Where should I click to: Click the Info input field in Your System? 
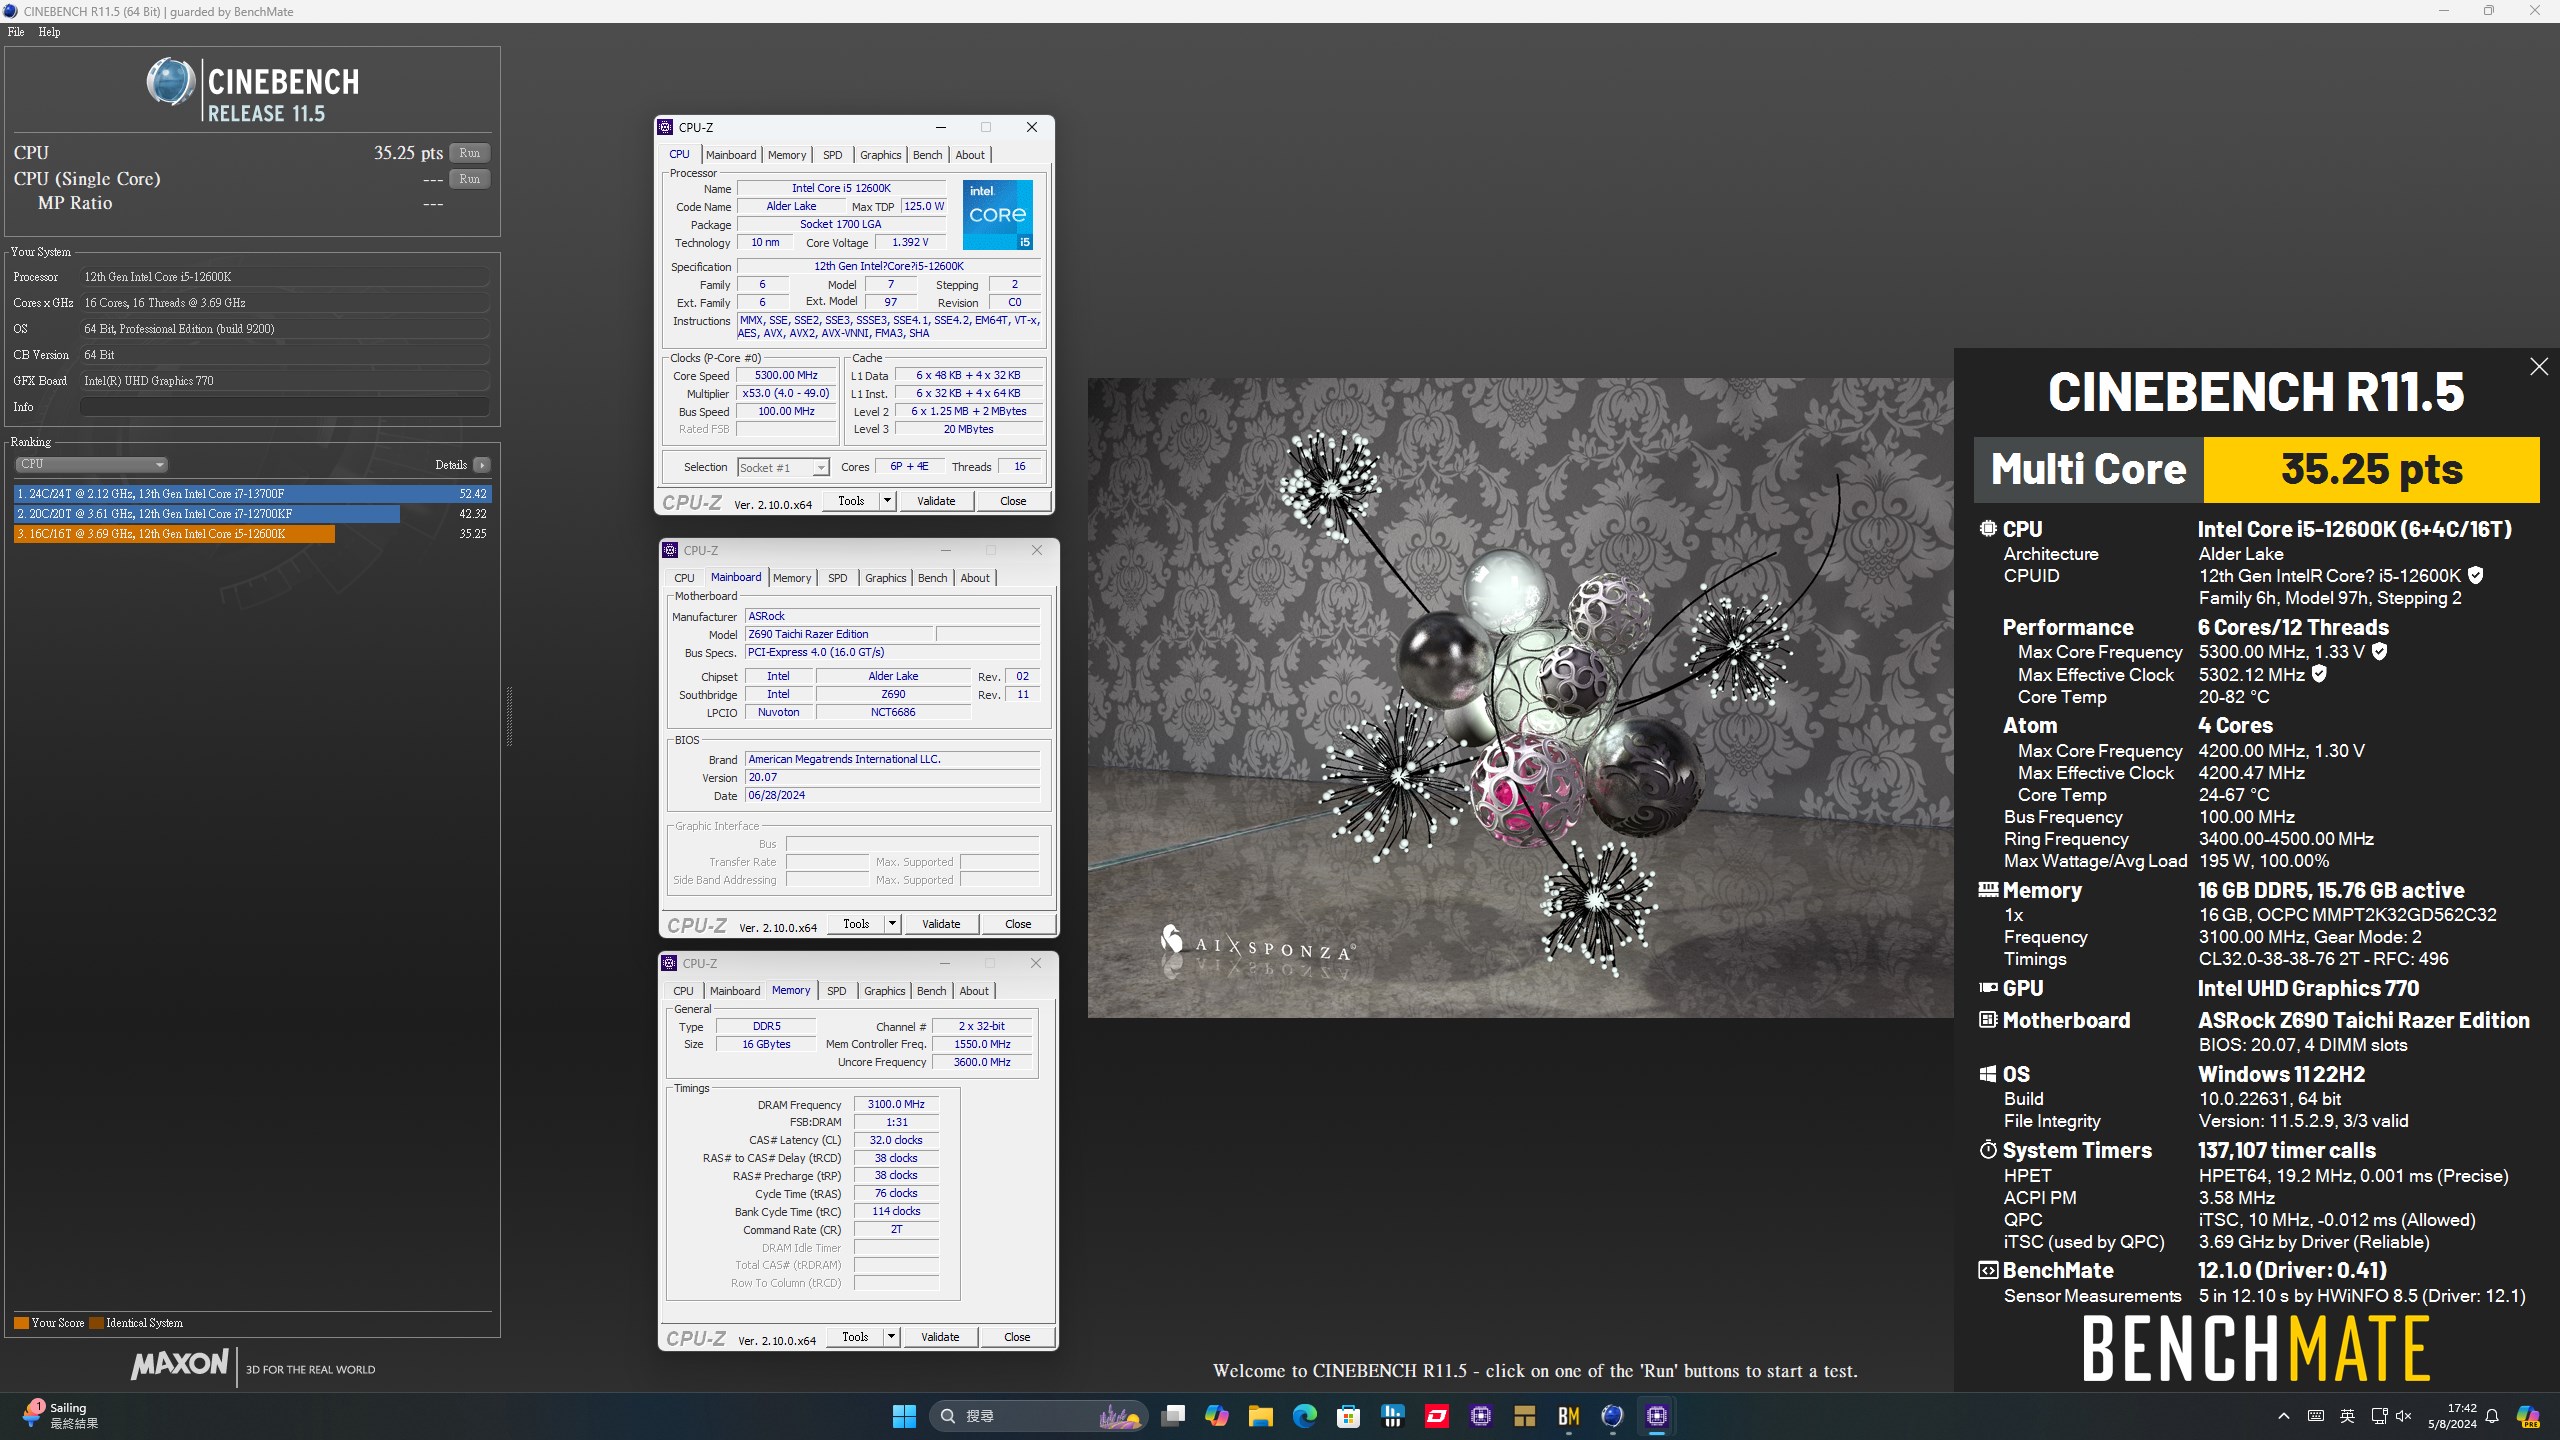click(x=285, y=407)
